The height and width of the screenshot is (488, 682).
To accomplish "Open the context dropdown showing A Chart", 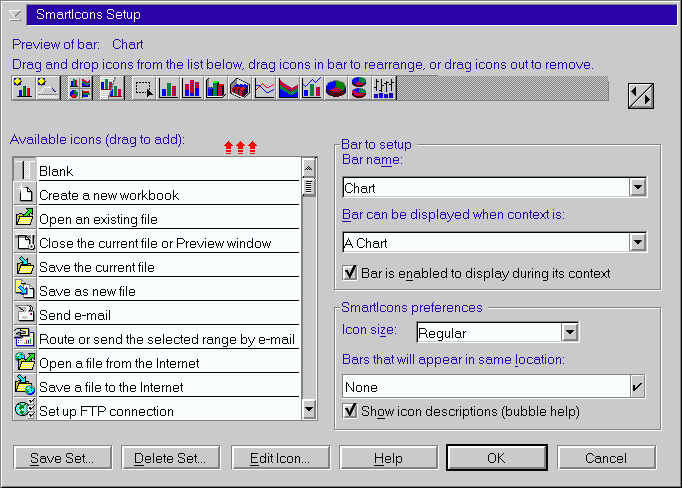I will (638, 243).
